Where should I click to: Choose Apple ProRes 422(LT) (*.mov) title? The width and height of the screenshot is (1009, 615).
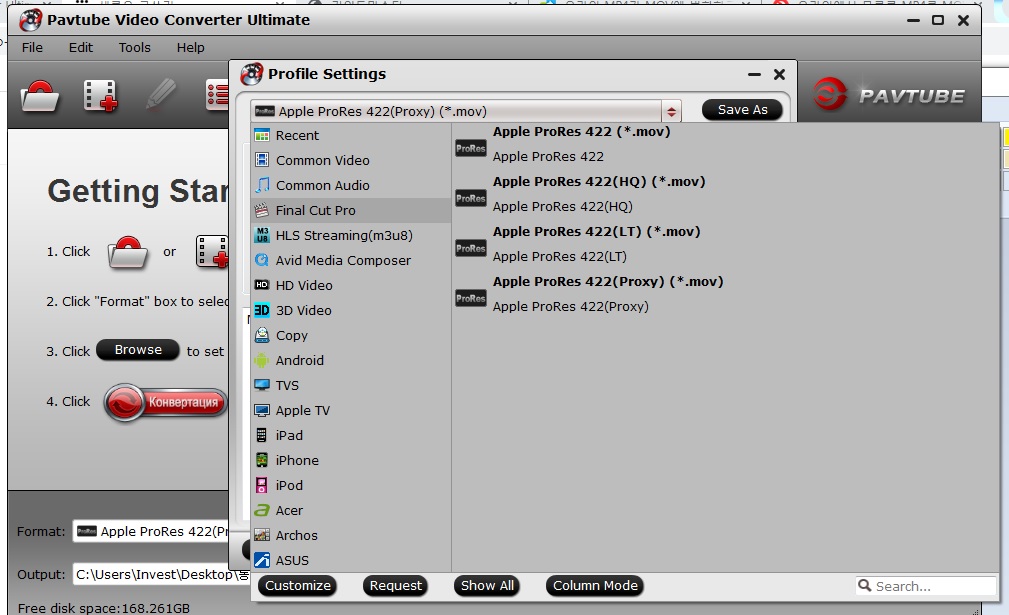(x=597, y=232)
